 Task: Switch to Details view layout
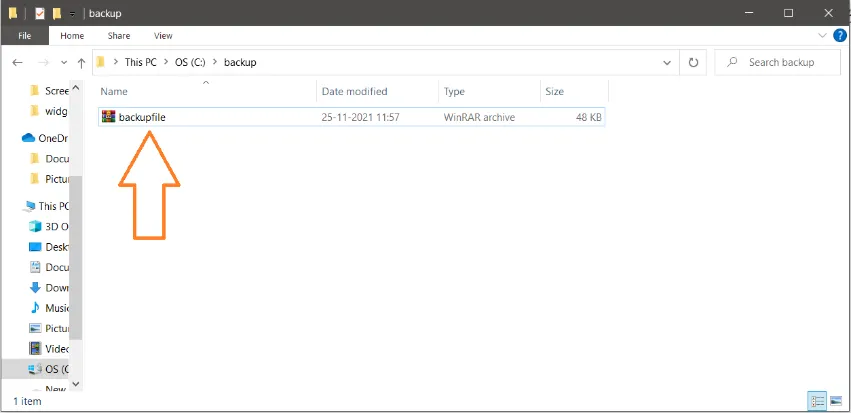(817, 402)
